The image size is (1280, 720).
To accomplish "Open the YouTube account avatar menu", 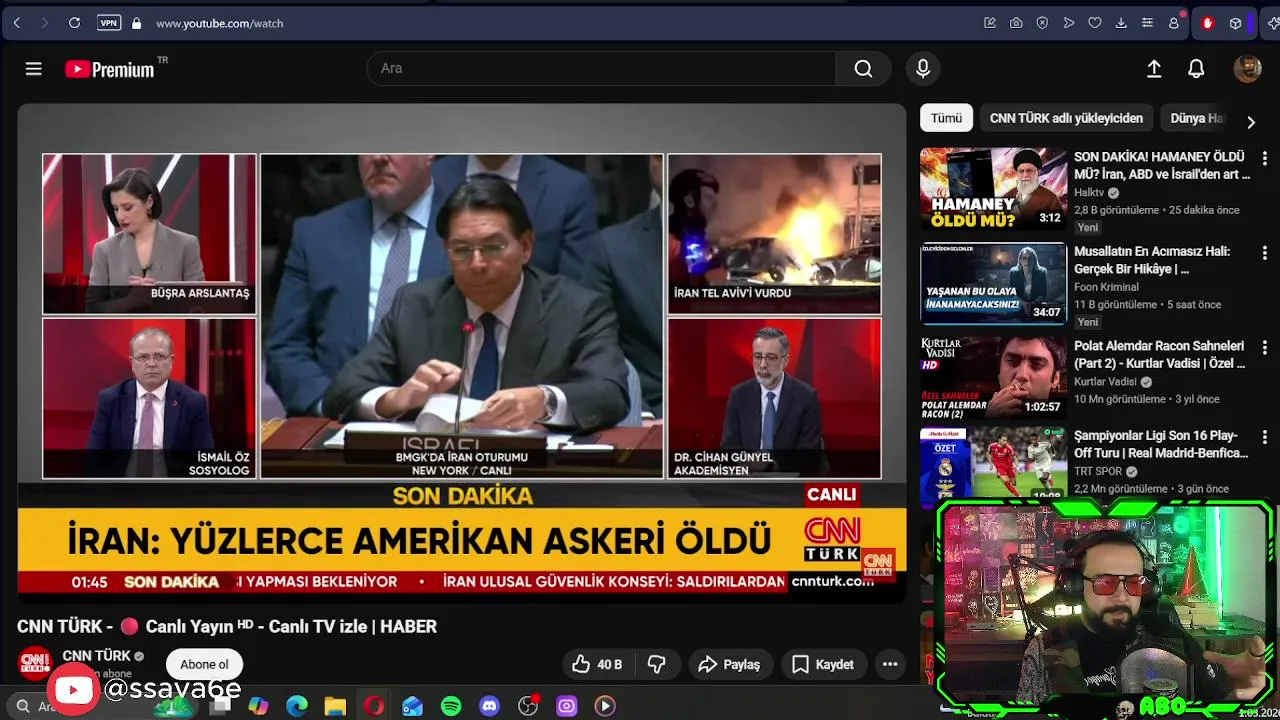I will tap(1247, 68).
